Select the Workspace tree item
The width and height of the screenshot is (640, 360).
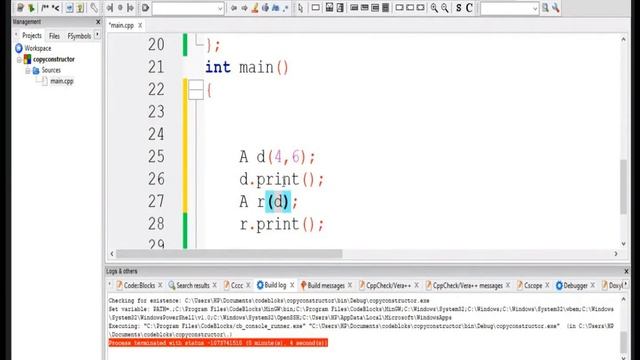38,48
